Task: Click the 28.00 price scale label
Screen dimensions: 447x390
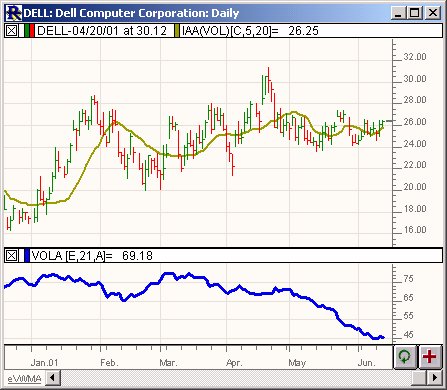Action: click(x=415, y=100)
